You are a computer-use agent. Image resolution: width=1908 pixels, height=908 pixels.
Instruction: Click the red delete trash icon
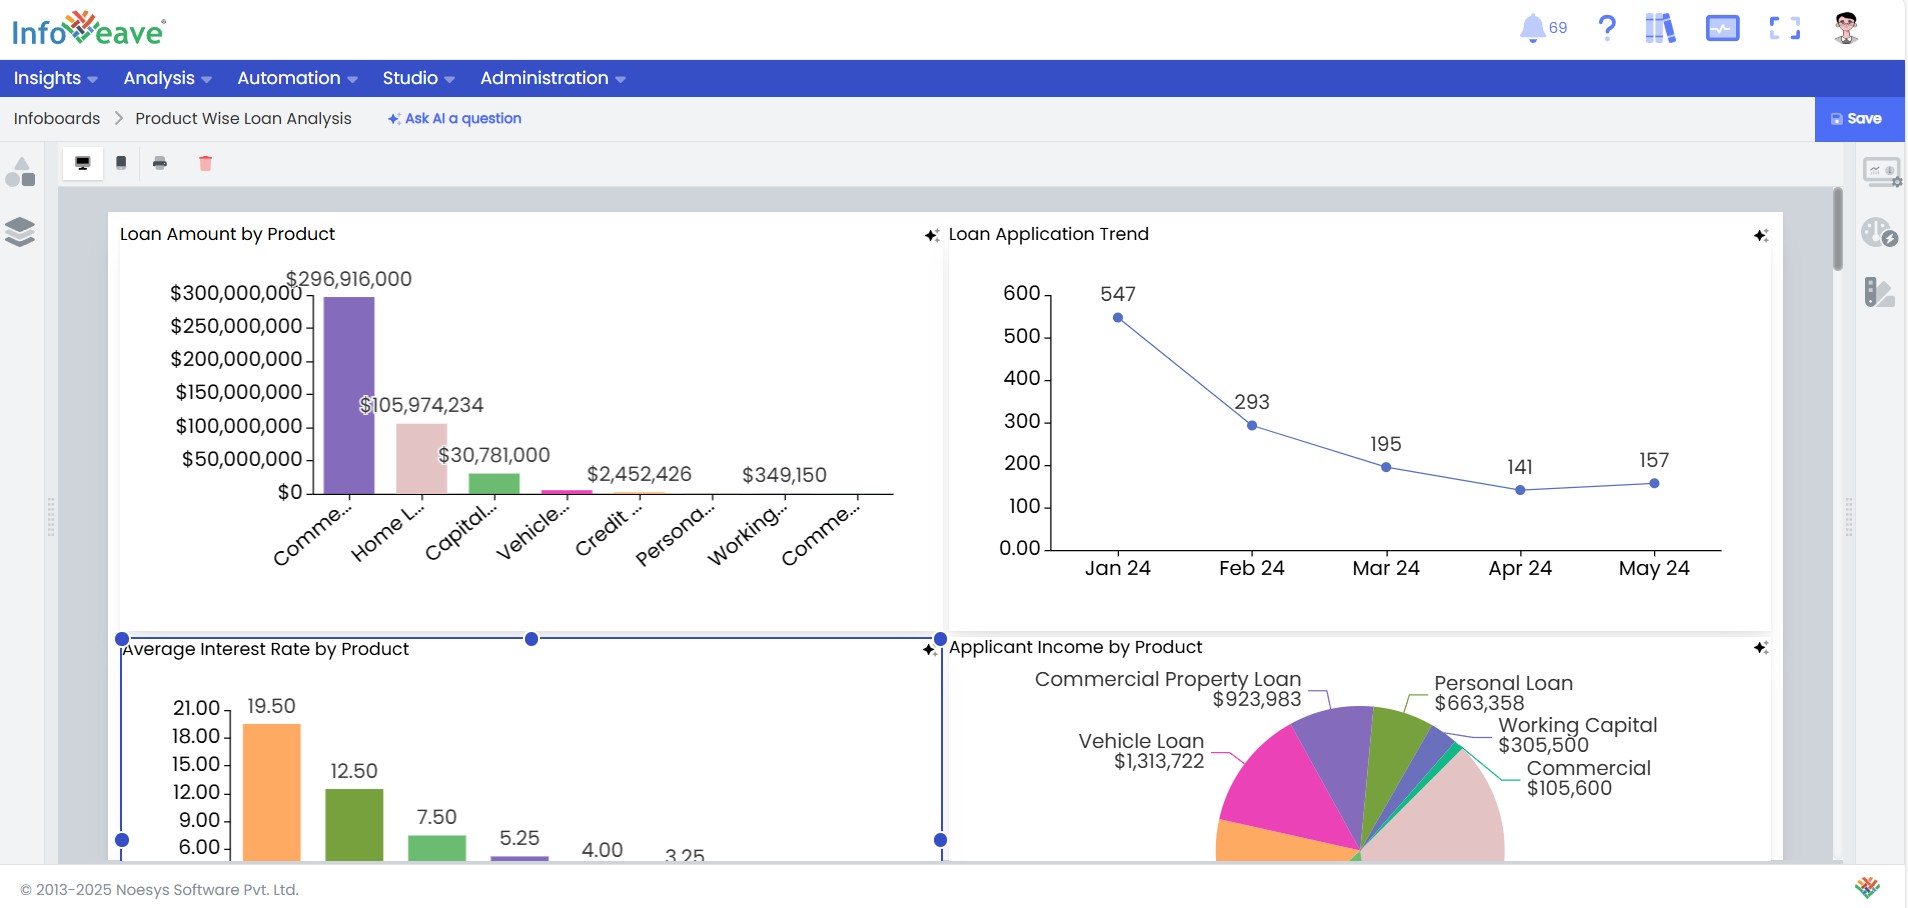point(205,163)
